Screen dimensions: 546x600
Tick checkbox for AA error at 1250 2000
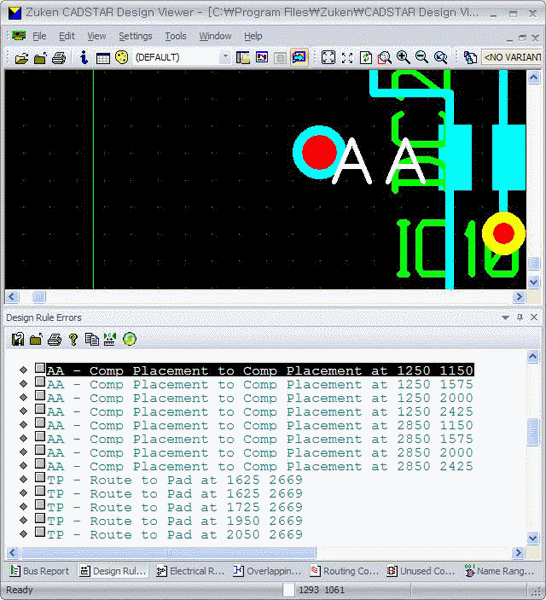[x=40, y=396]
